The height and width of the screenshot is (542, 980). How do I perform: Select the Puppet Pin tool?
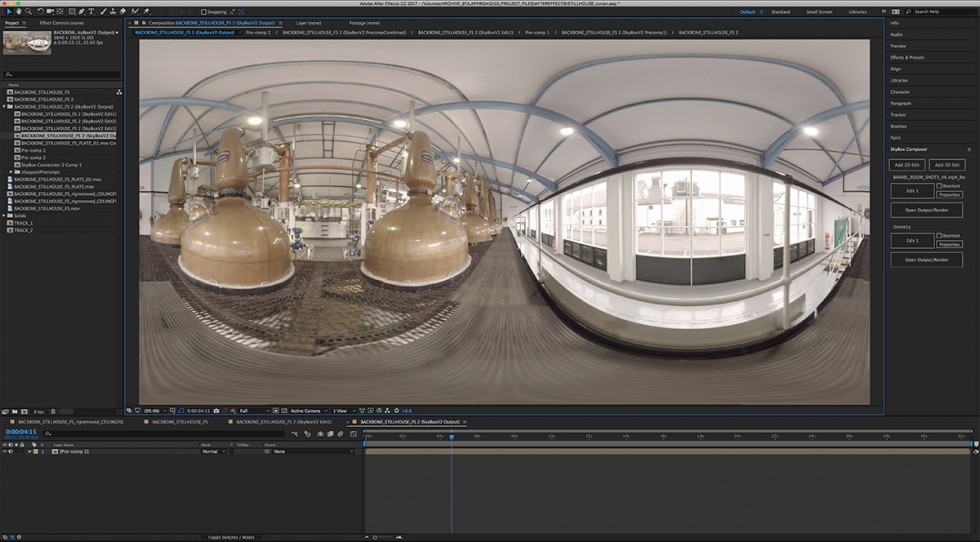point(146,11)
